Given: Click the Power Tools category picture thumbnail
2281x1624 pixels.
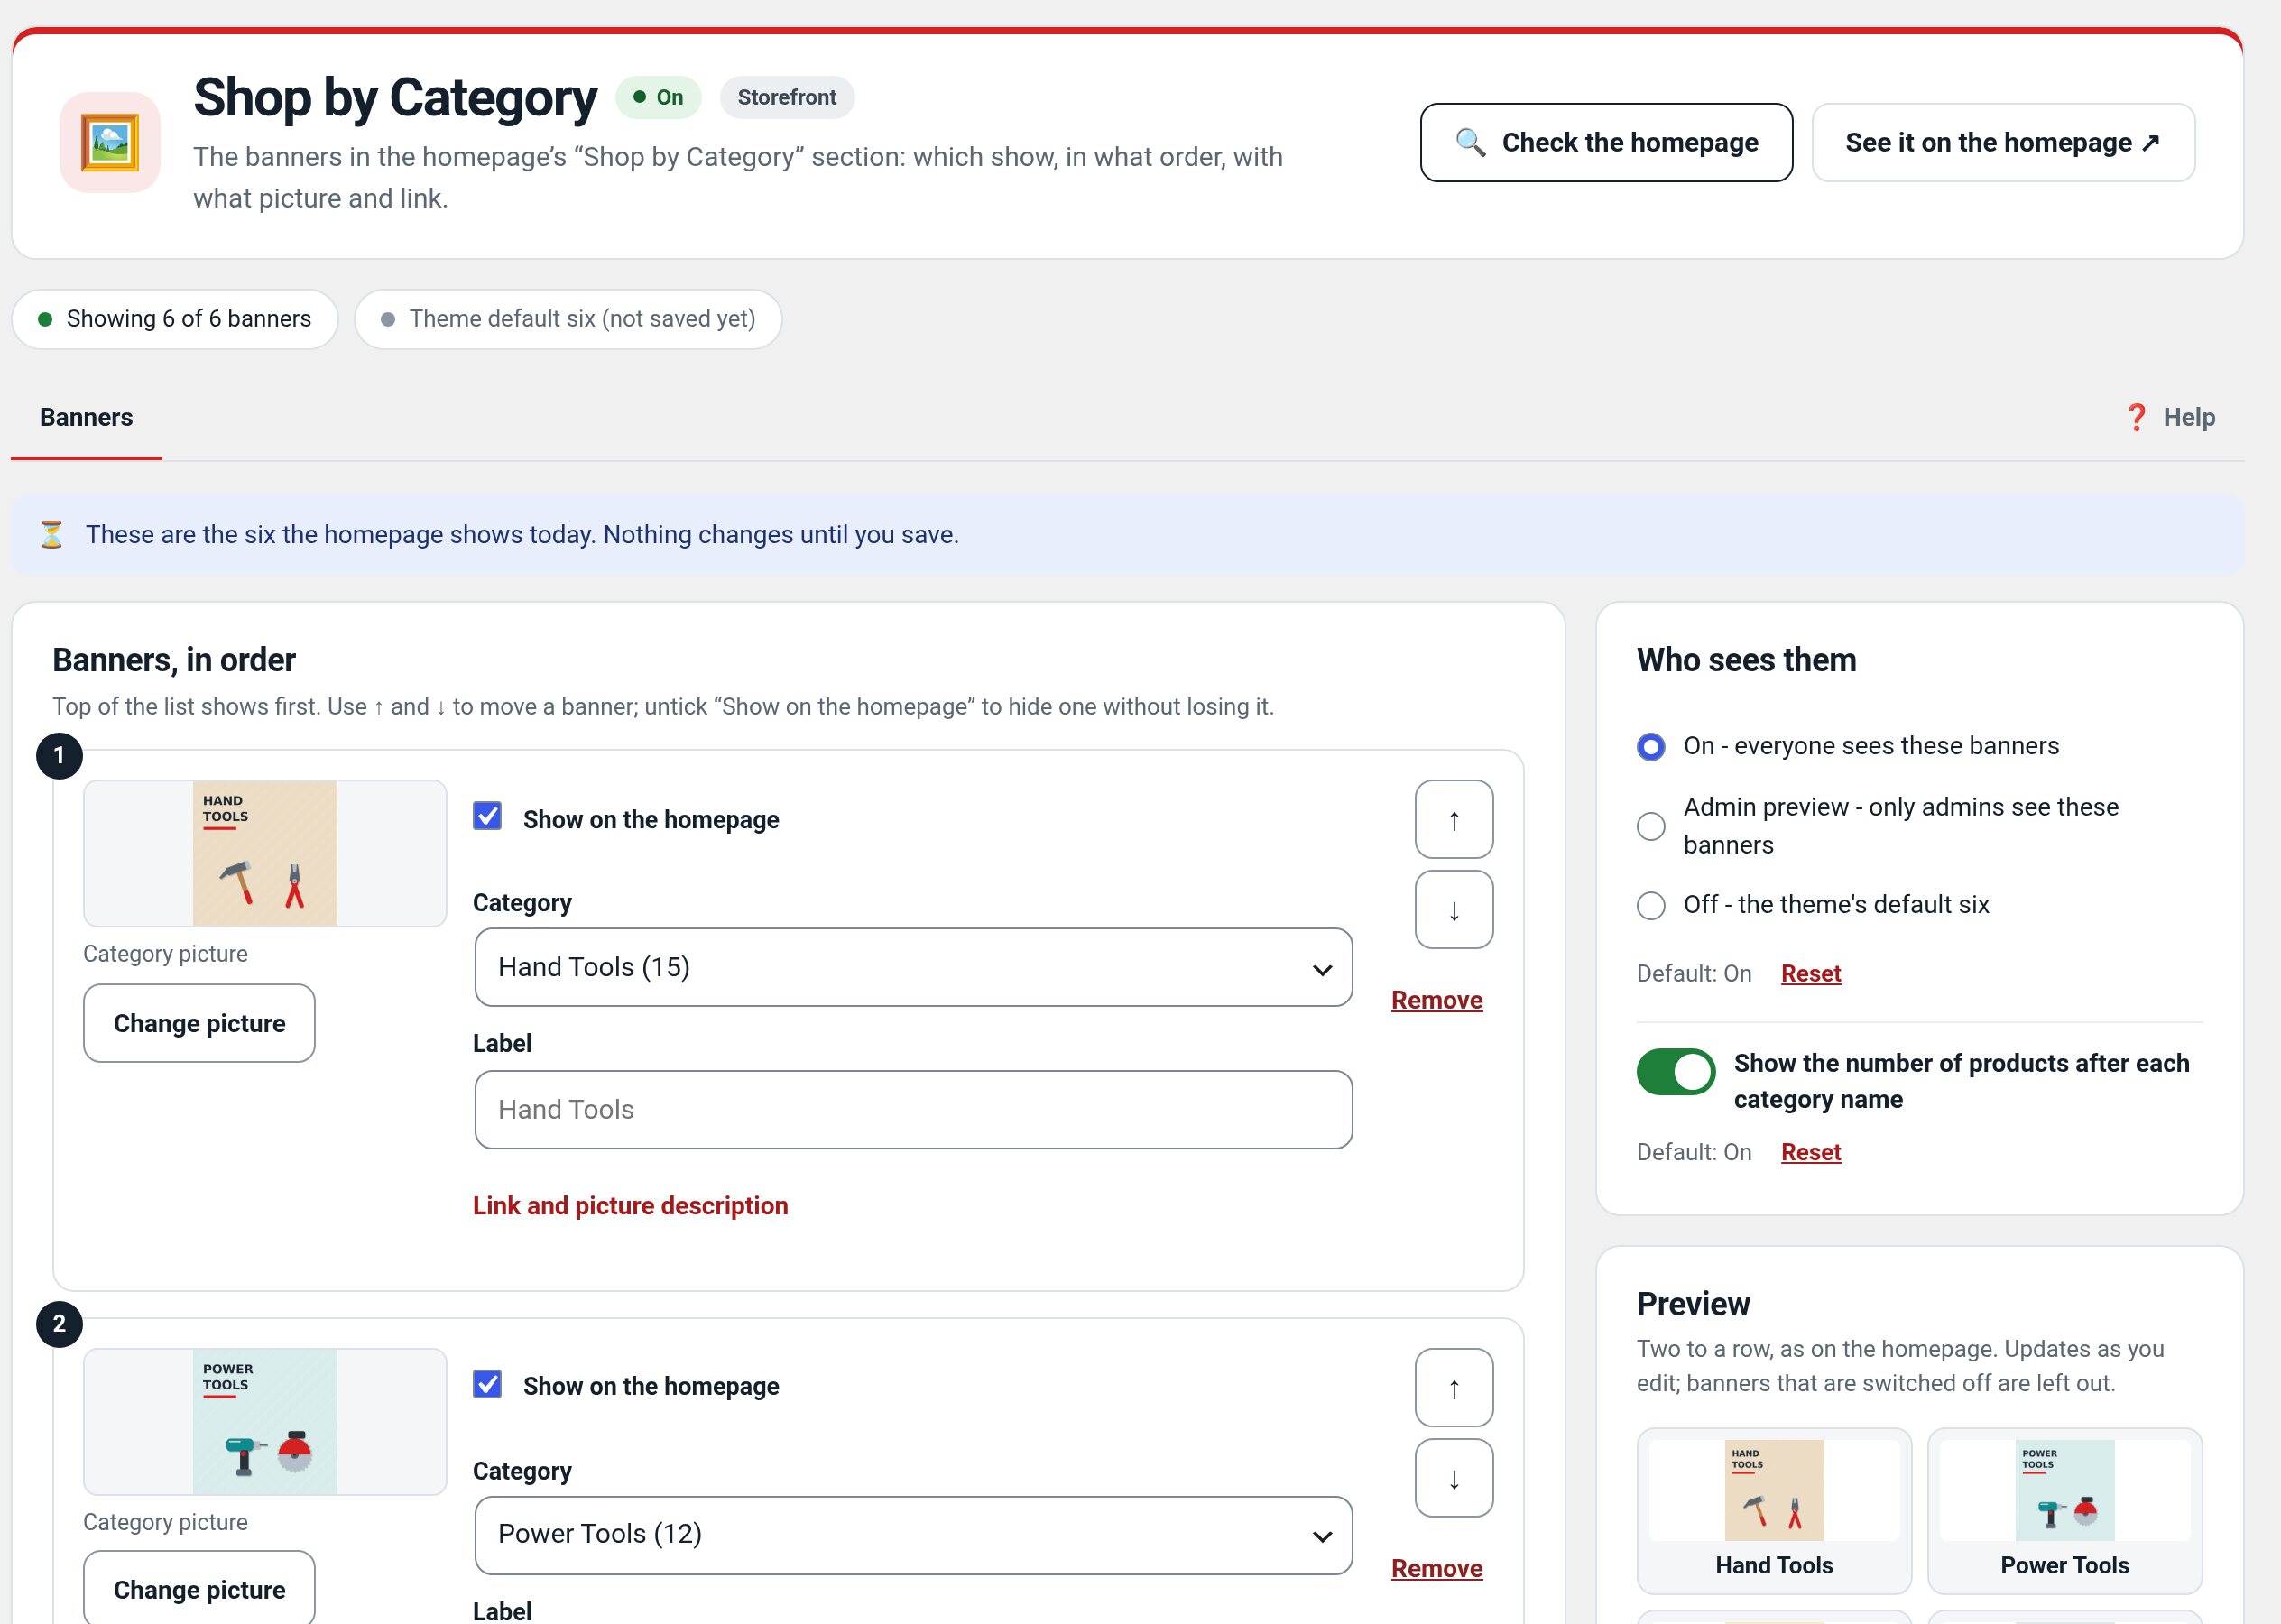Looking at the screenshot, I should click(265, 1421).
